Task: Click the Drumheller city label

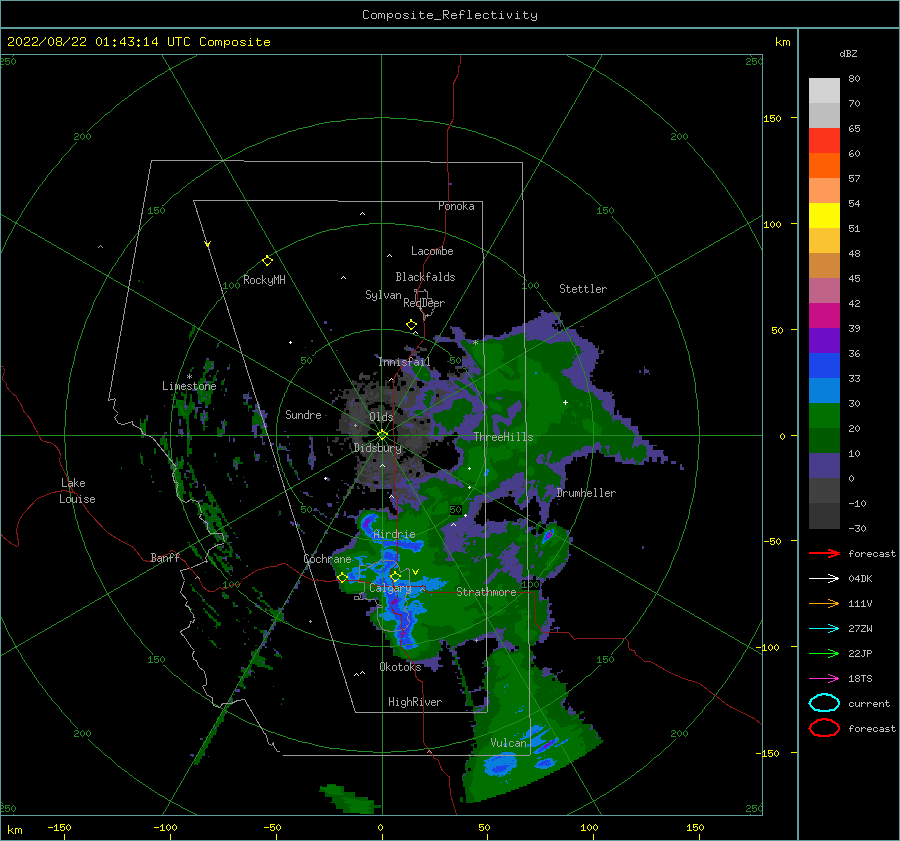Action: pyautogui.click(x=586, y=493)
